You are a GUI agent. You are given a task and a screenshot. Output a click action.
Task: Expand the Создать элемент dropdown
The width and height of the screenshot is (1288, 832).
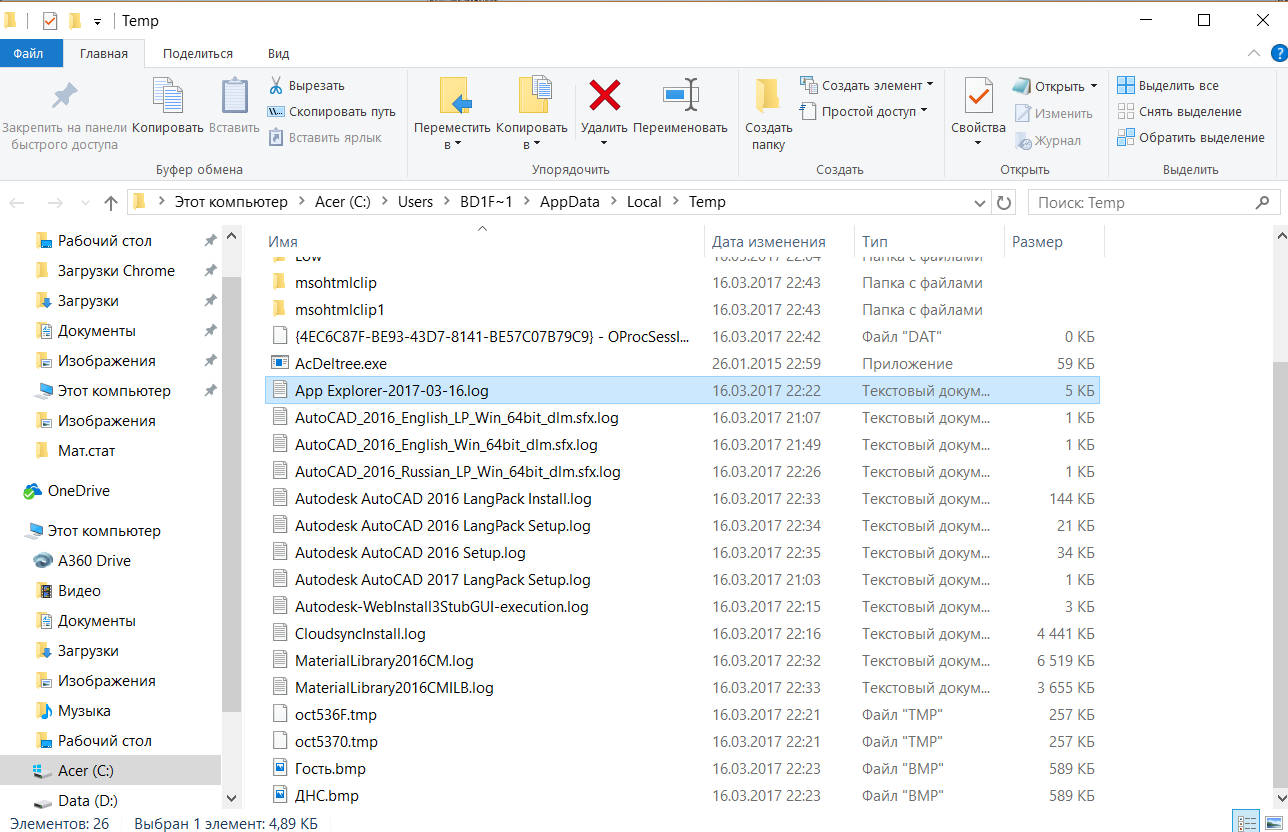(x=931, y=85)
